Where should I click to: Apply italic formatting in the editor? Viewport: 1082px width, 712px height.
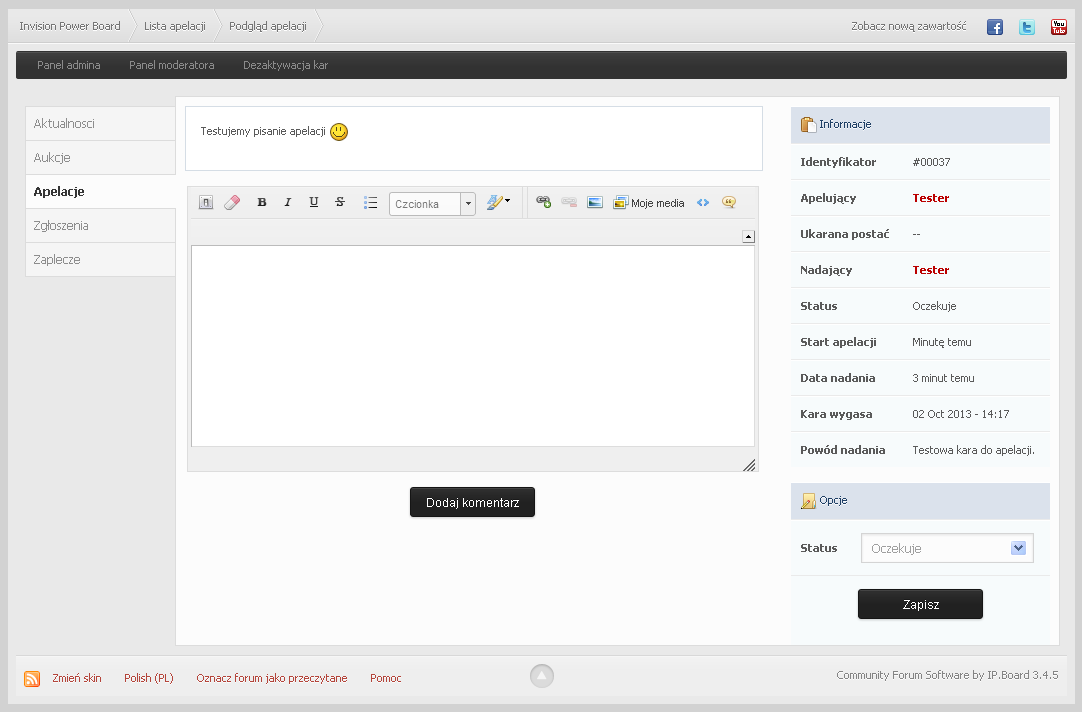coord(288,202)
